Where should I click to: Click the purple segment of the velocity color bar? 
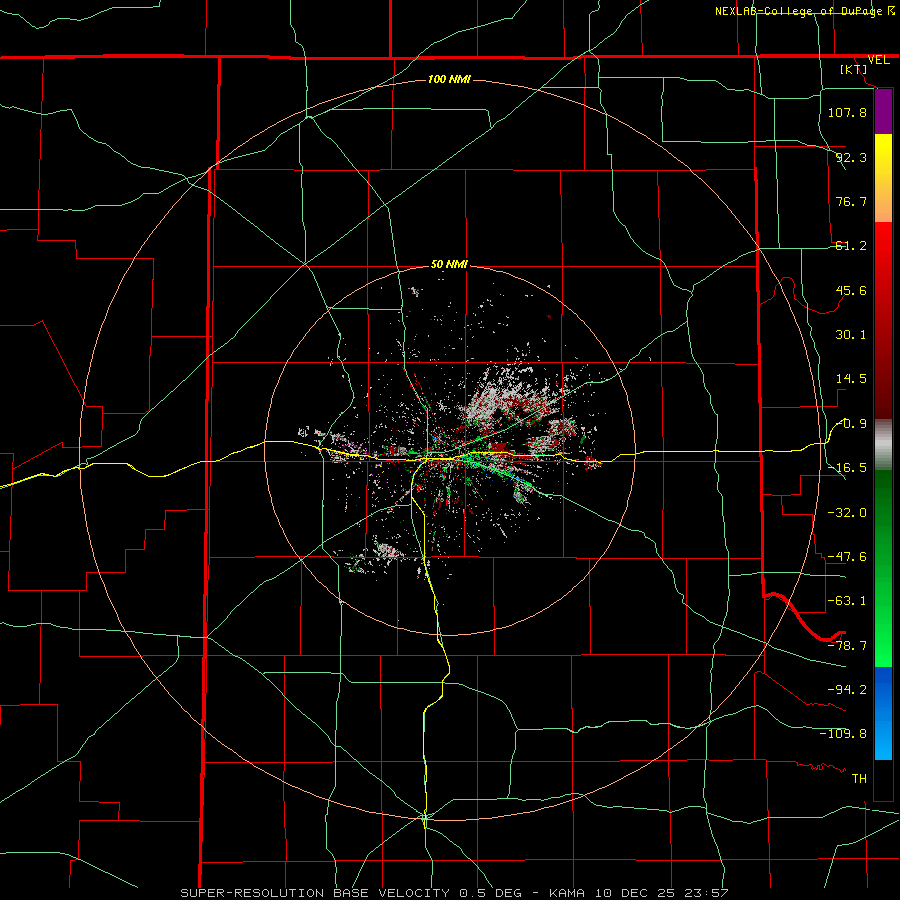point(883,111)
